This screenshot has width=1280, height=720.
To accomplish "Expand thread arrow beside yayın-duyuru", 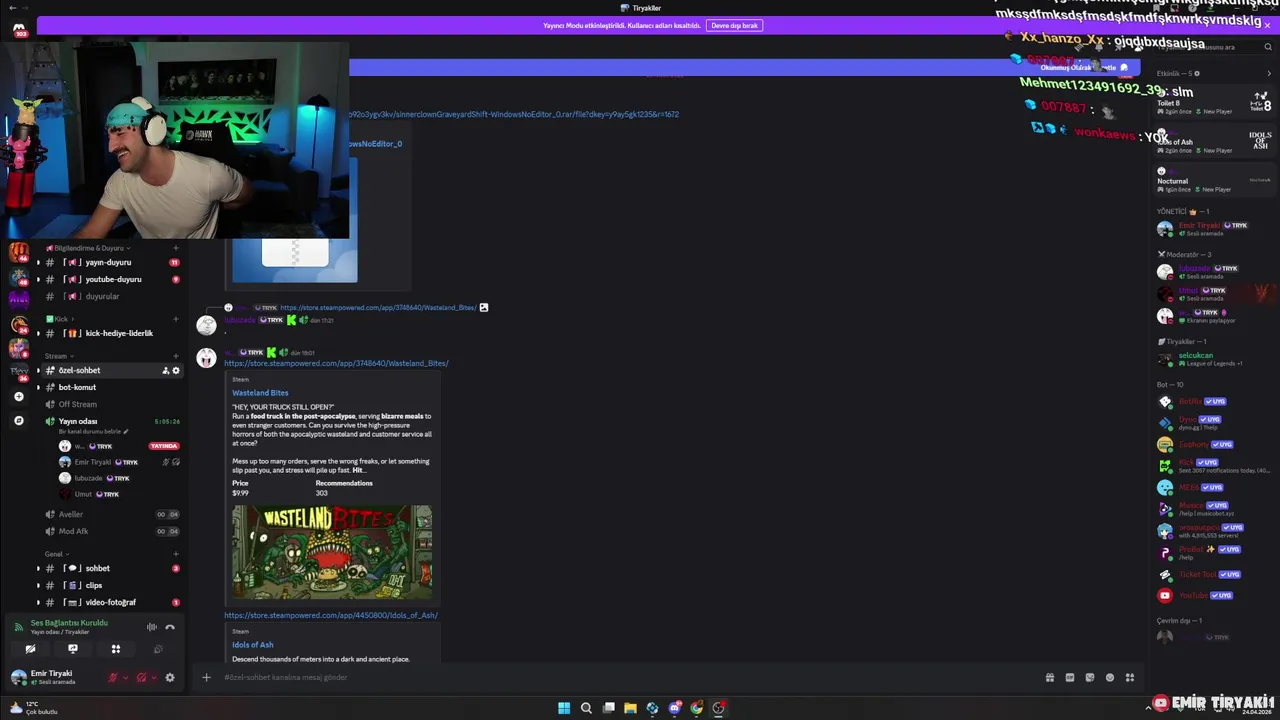I will pyautogui.click(x=39, y=262).
